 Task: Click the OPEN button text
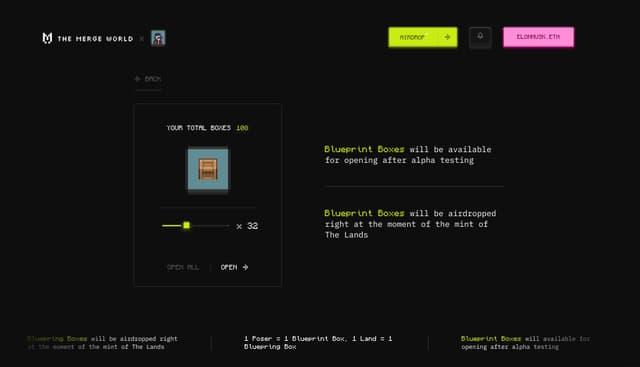coord(229,267)
